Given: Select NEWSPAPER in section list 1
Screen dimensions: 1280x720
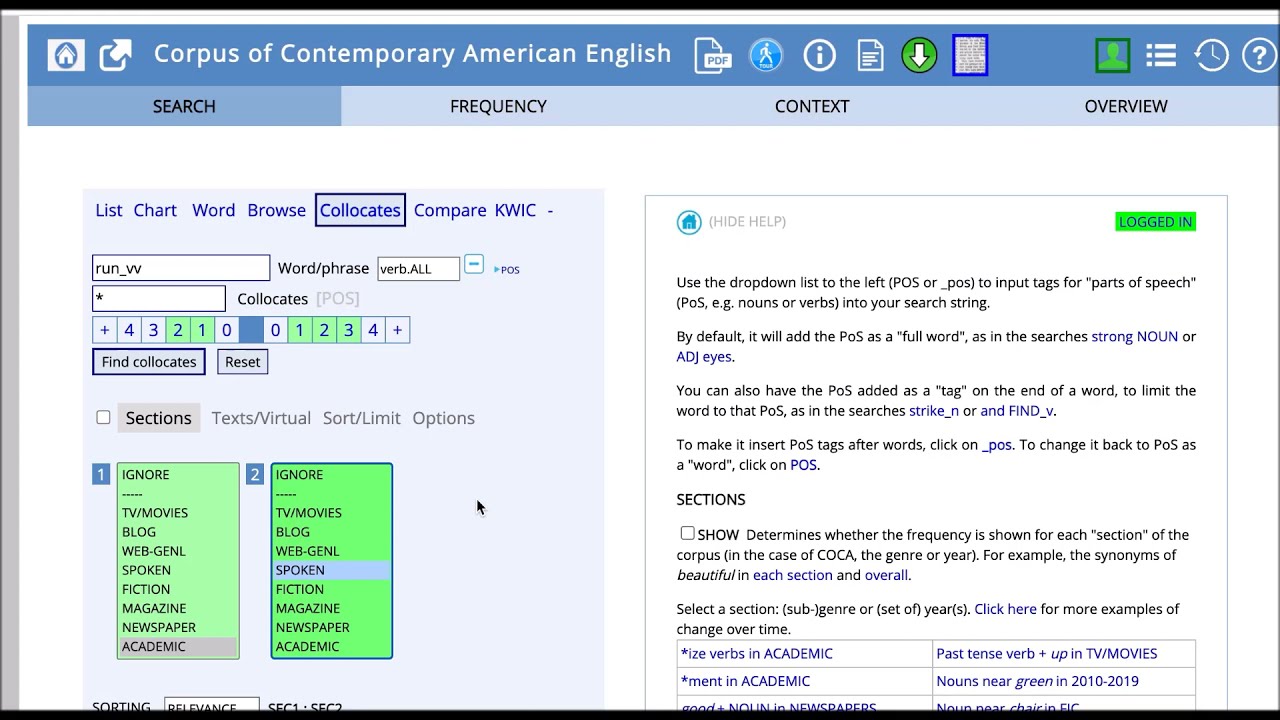Looking at the screenshot, I should point(178,628).
